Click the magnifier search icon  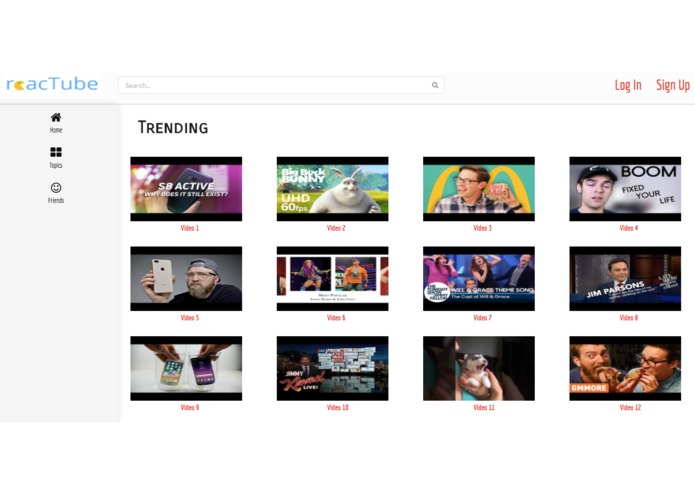435,85
